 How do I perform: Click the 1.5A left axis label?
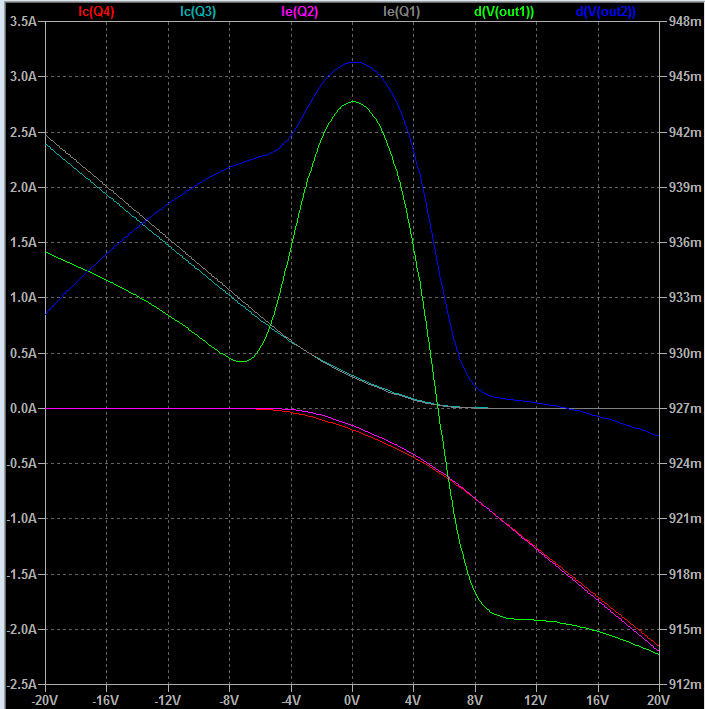[24, 242]
